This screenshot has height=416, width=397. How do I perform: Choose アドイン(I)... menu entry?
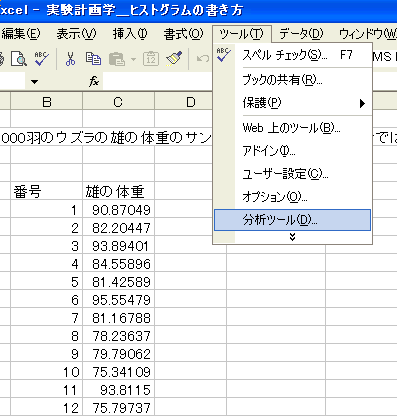[x=293, y=151]
